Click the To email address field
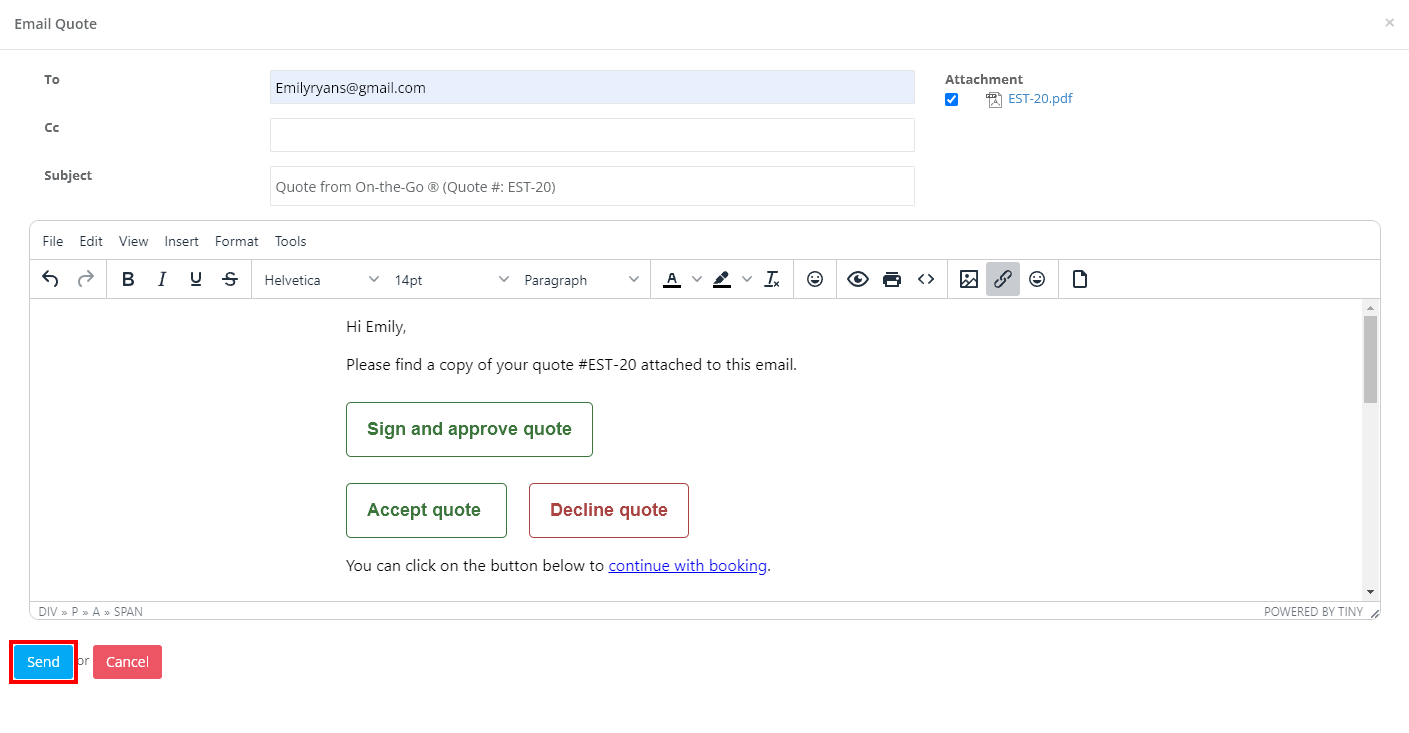The width and height of the screenshot is (1409, 733). [592, 87]
